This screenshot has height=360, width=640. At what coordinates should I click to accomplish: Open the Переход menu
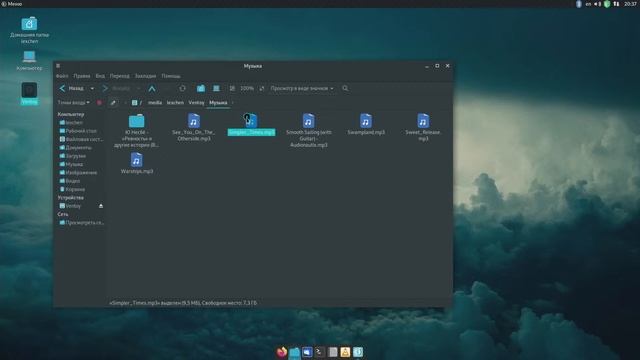(120, 76)
